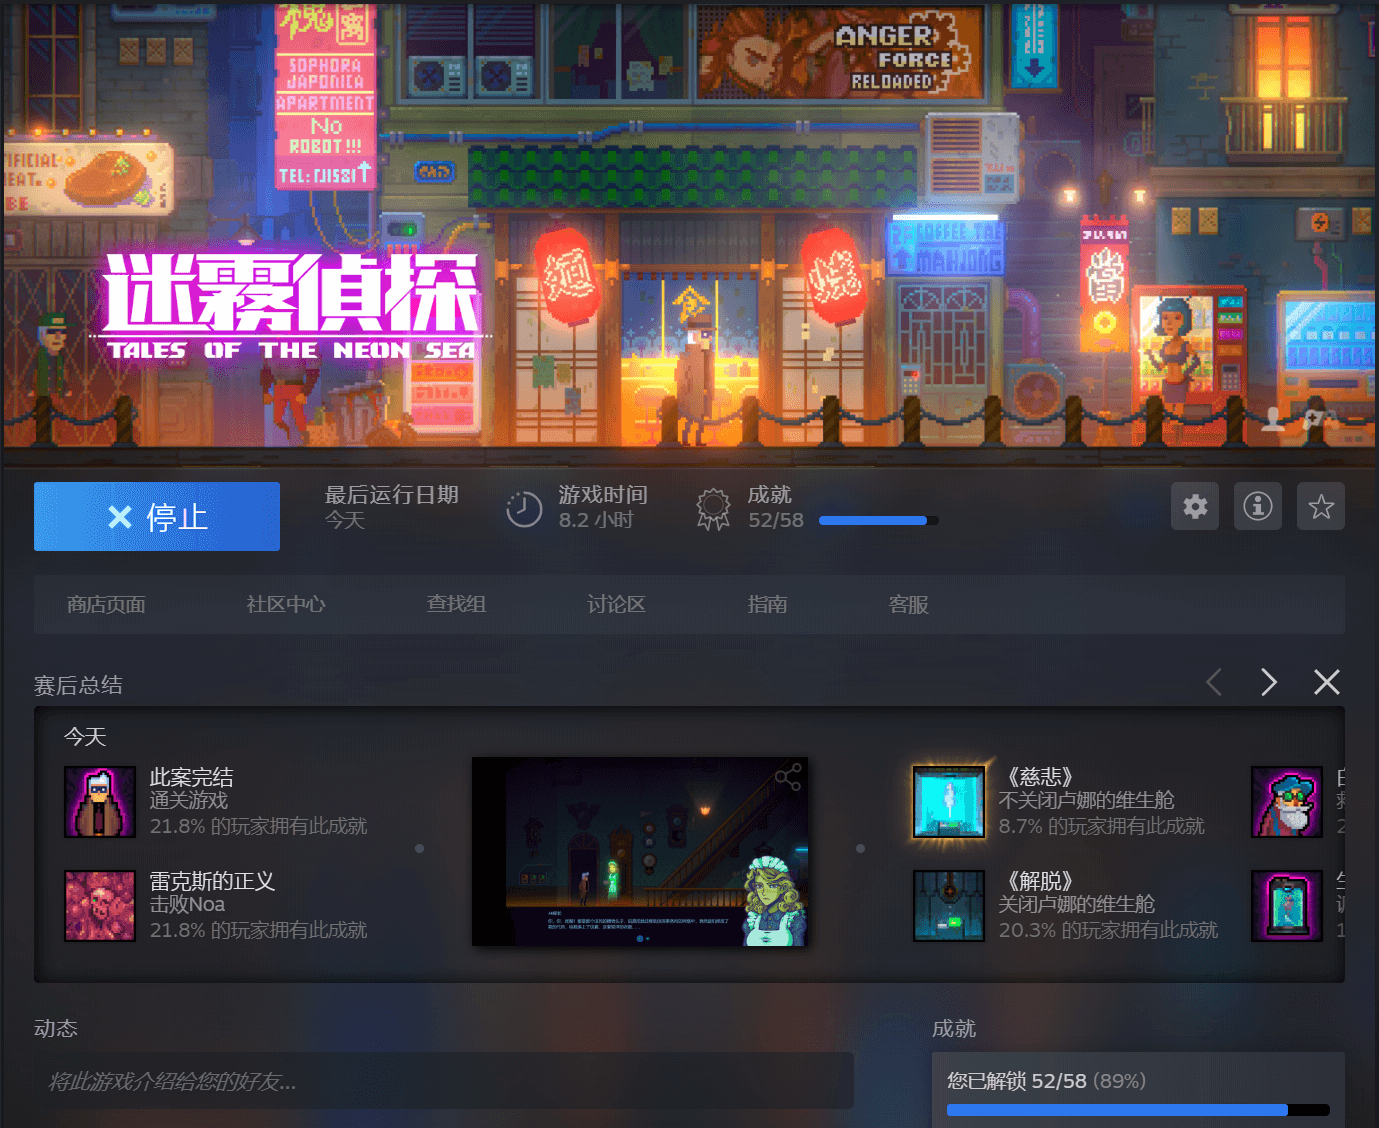The width and height of the screenshot is (1379, 1128).
Task: Click the blue 停止 stop button
Action: tap(157, 516)
